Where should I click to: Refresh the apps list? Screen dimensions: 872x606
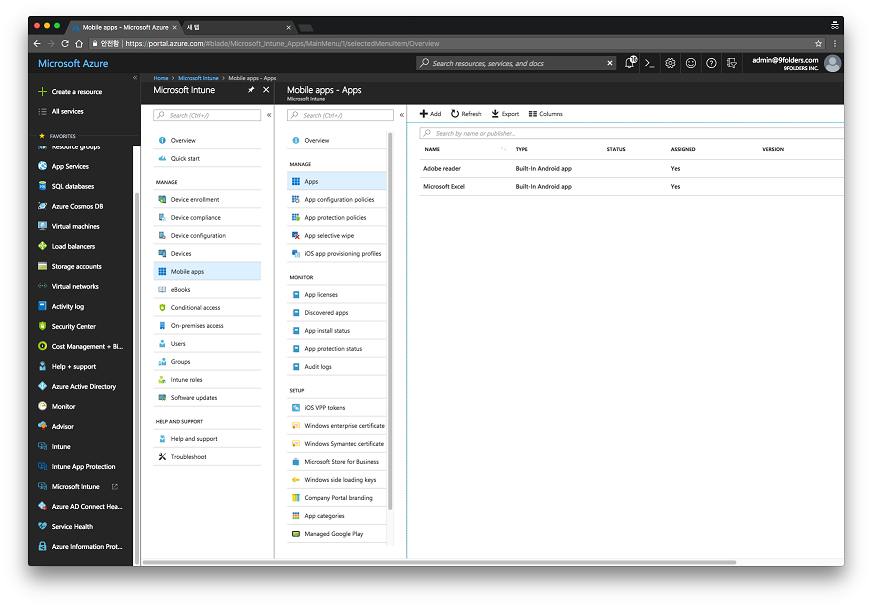tap(465, 113)
